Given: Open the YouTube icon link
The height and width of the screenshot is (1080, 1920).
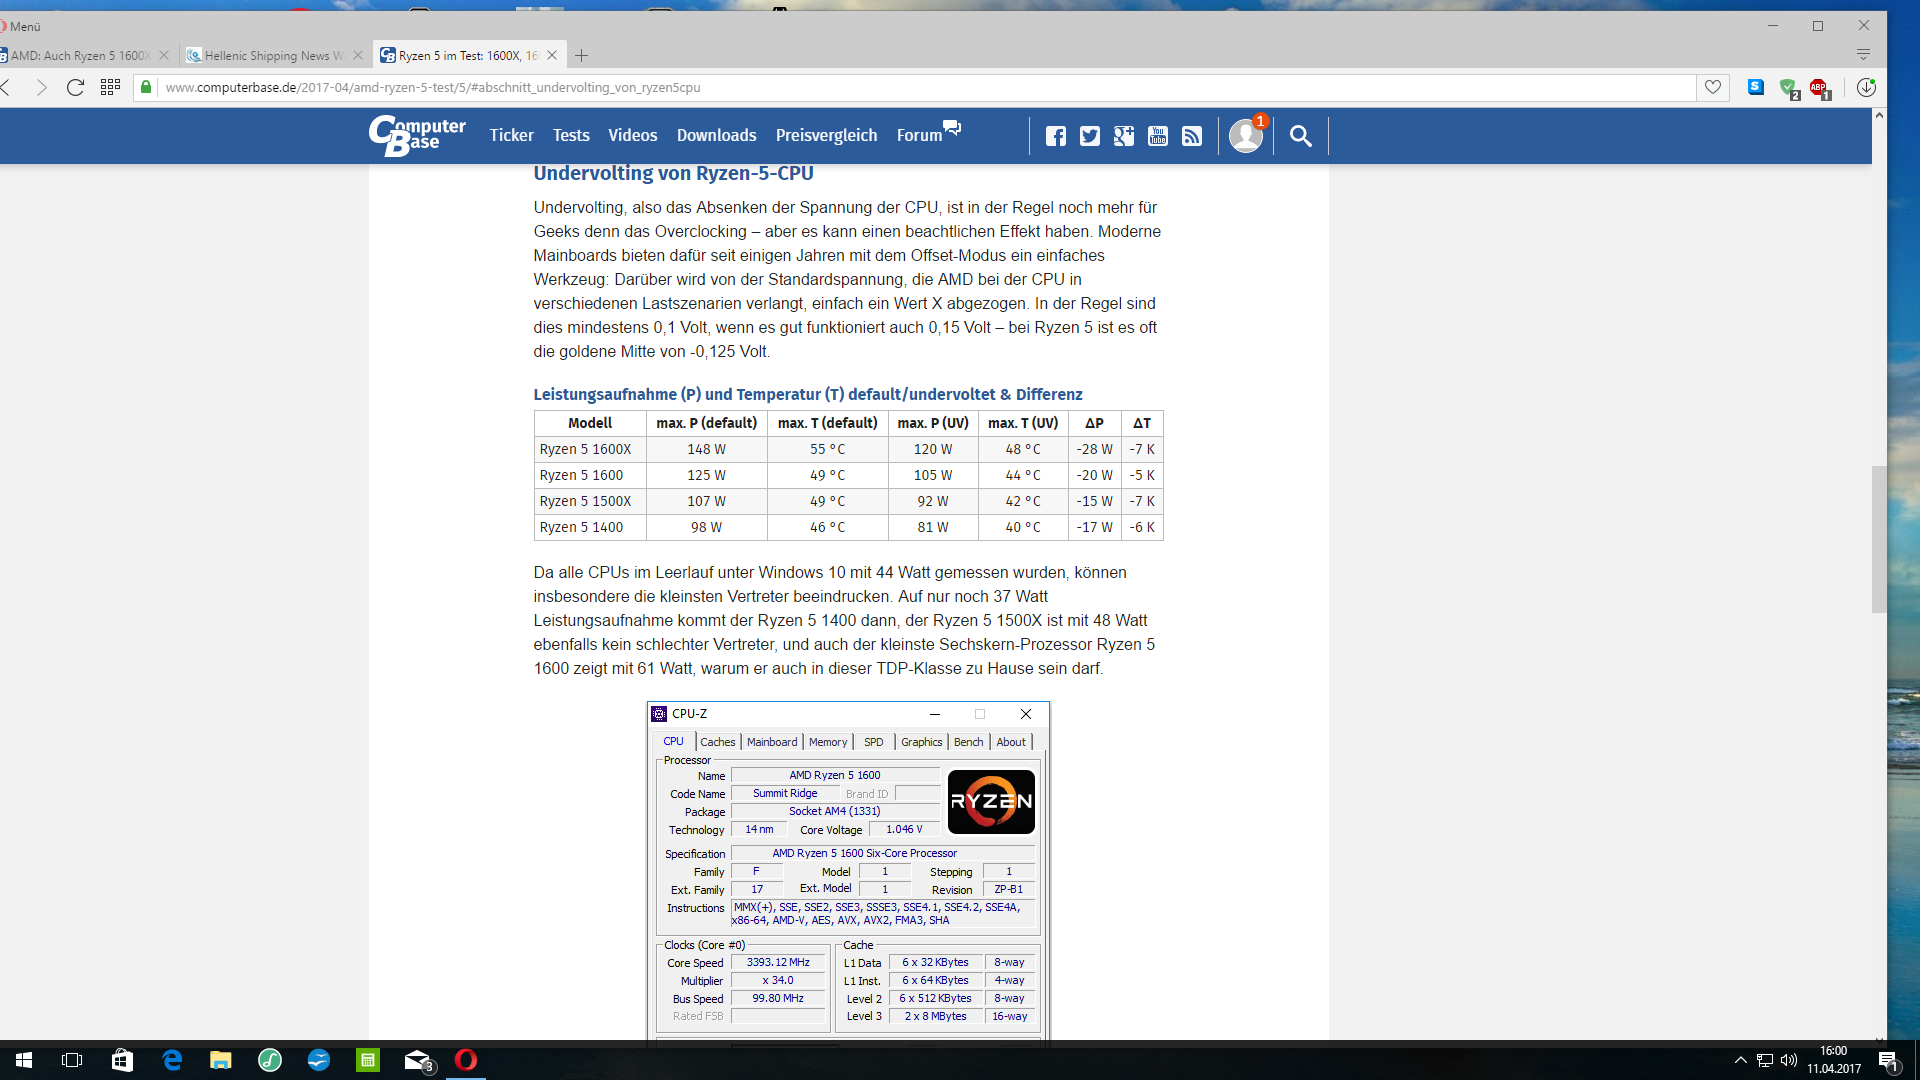Looking at the screenshot, I should (1158, 136).
